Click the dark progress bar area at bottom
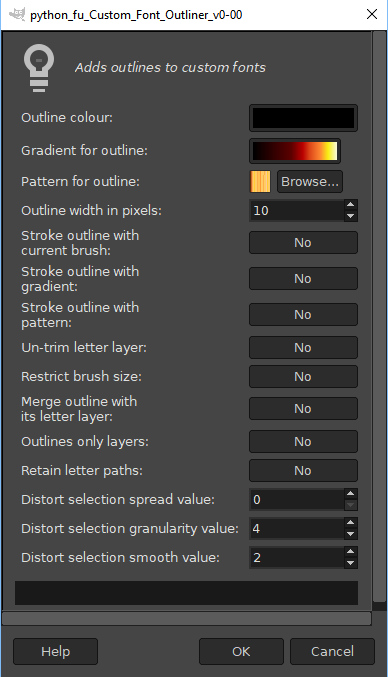The width and height of the screenshot is (388, 677). (186, 593)
